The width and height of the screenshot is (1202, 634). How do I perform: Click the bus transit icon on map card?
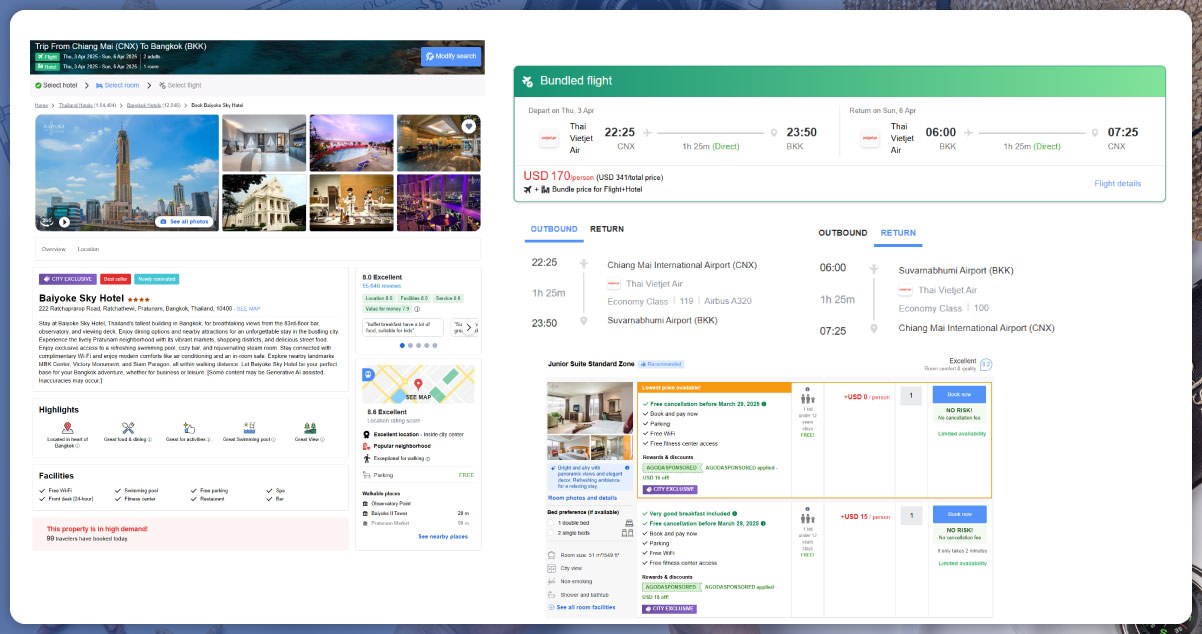(x=369, y=376)
